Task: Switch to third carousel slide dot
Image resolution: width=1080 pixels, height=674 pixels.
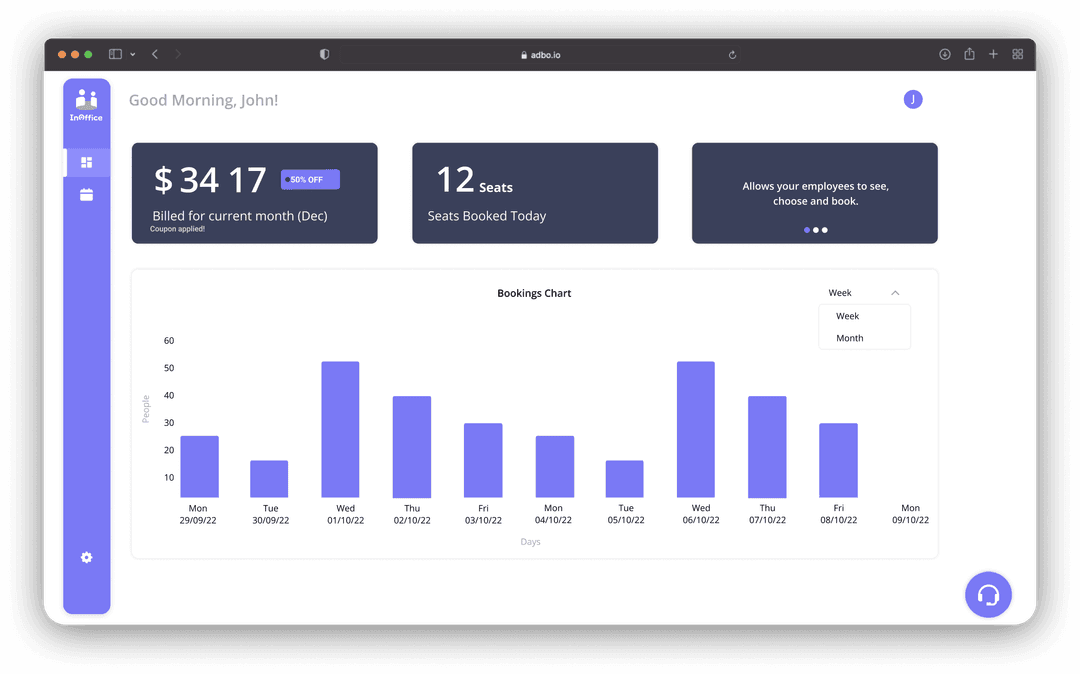Action: click(825, 230)
